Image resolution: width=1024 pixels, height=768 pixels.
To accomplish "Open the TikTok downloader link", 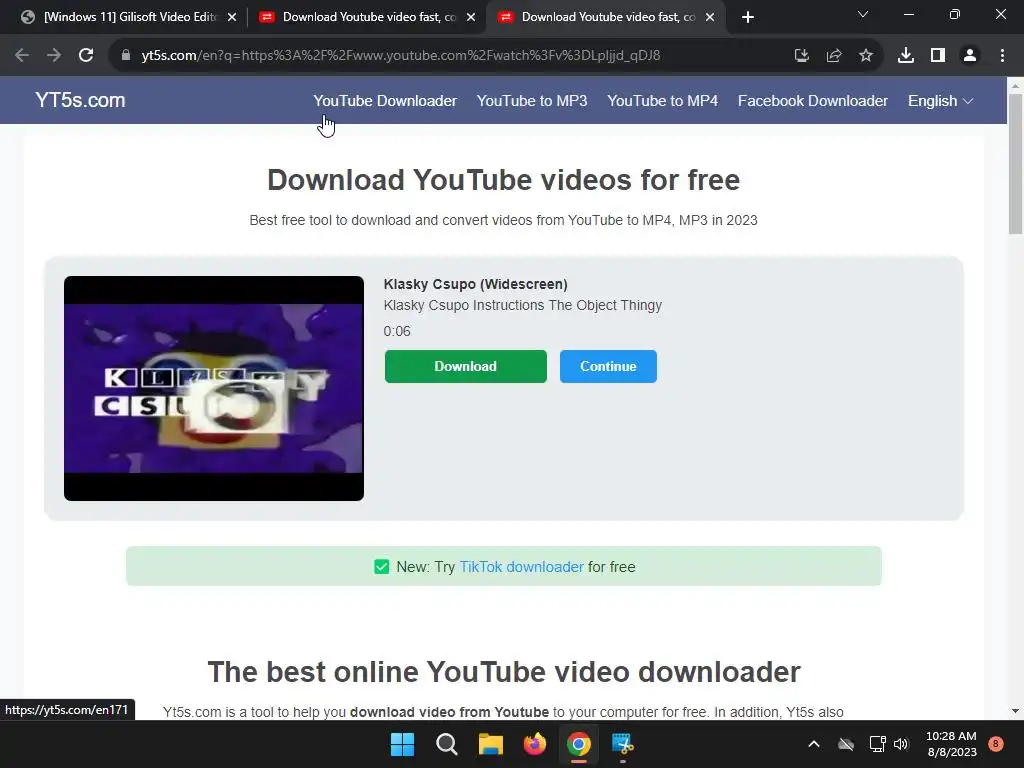I will coord(521,567).
